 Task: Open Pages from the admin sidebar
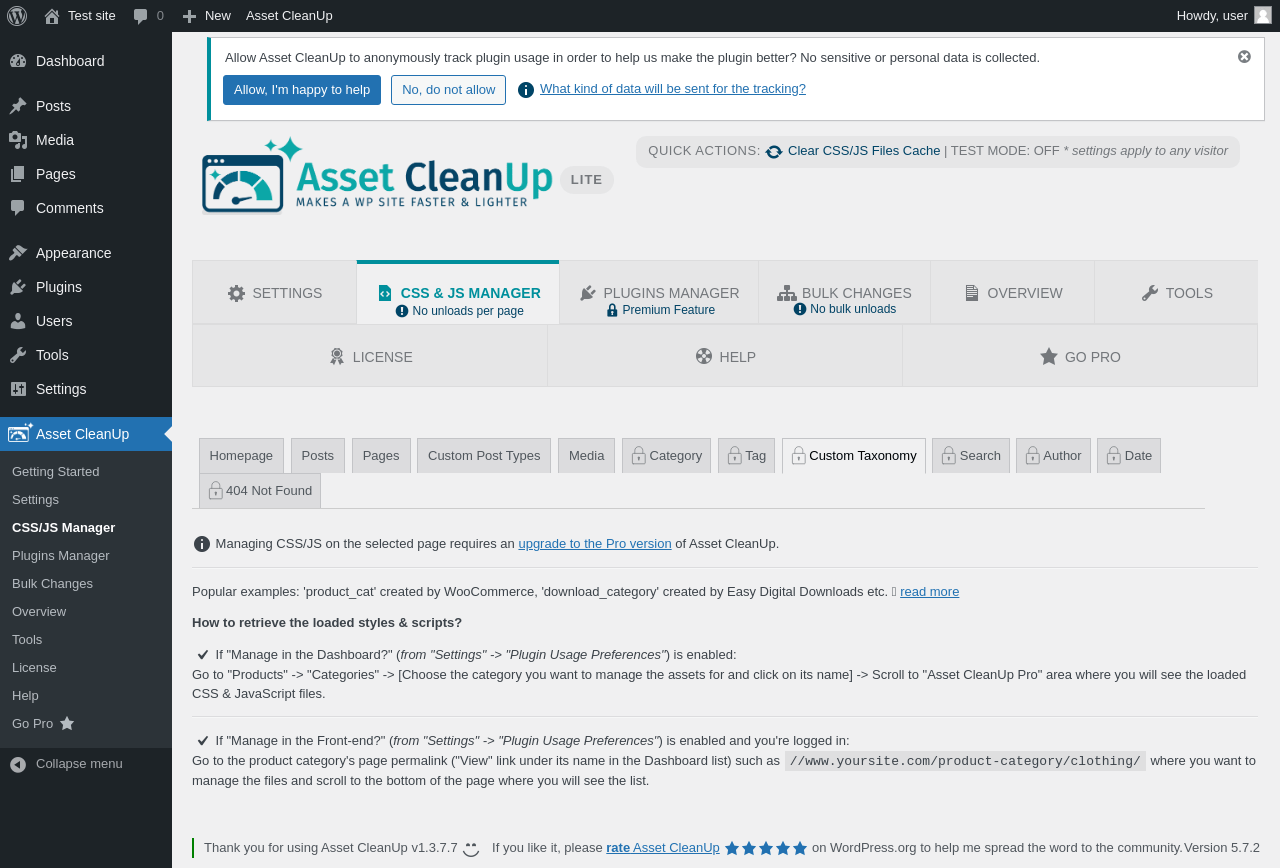[x=86, y=174]
